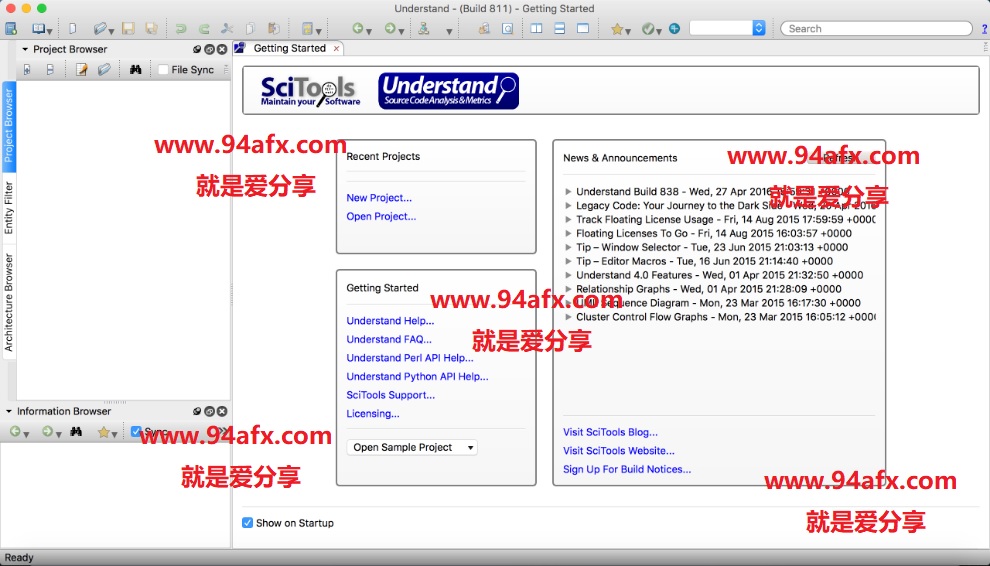
Task: Click the Undo arrow icon
Action: pos(181,28)
